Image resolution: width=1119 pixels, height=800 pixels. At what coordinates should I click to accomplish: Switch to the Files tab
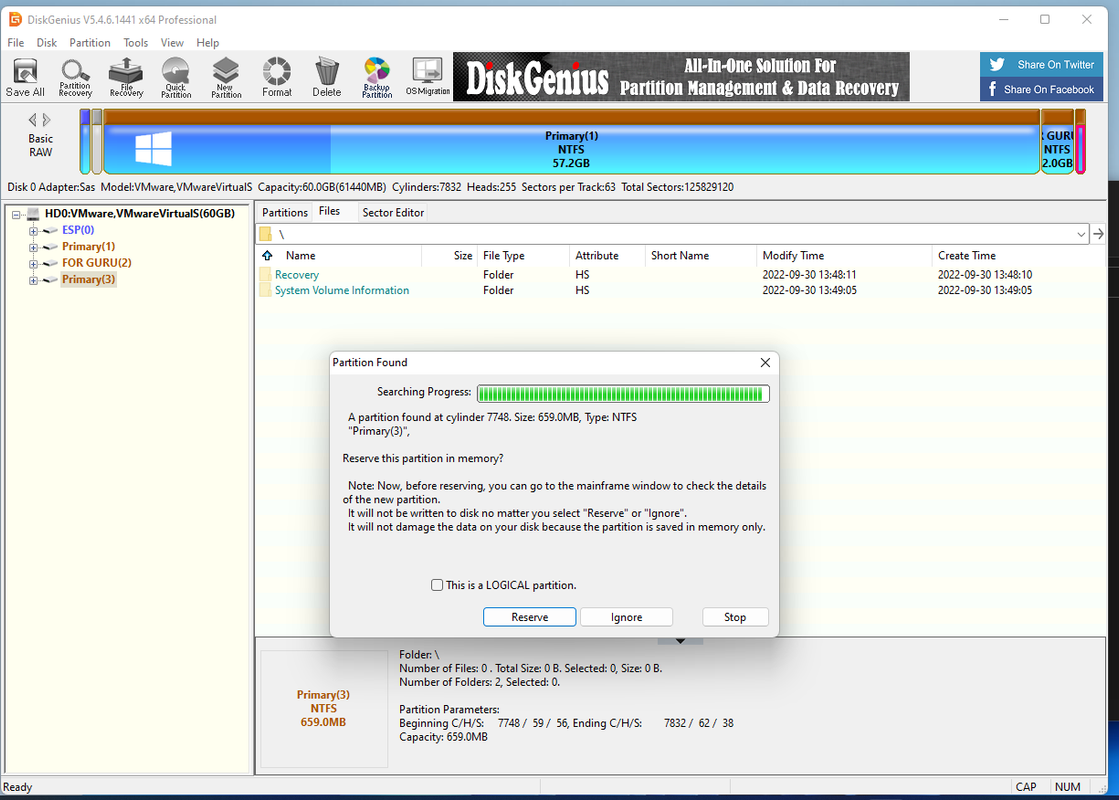pos(329,211)
